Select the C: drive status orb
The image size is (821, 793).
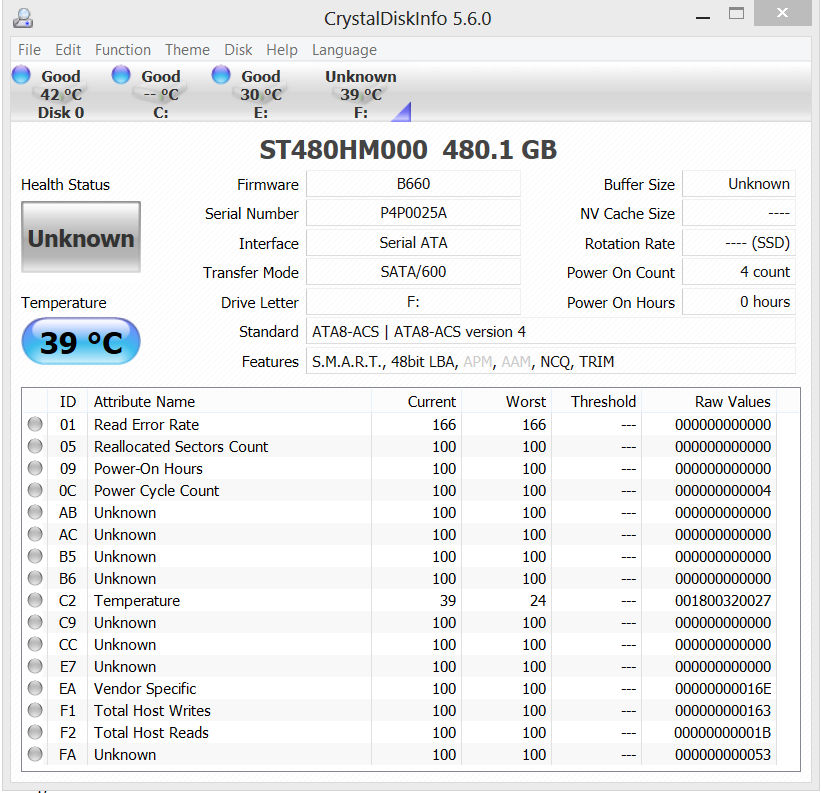click(121, 75)
